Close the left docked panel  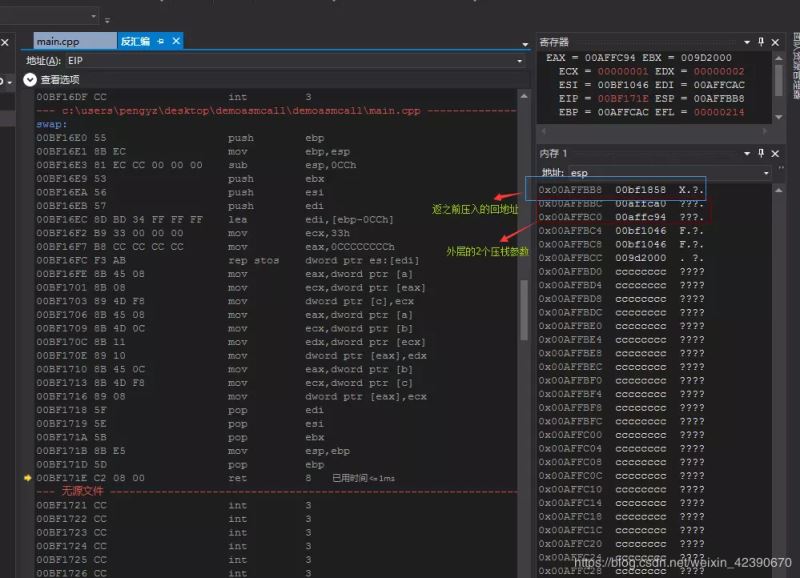(x=5, y=42)
